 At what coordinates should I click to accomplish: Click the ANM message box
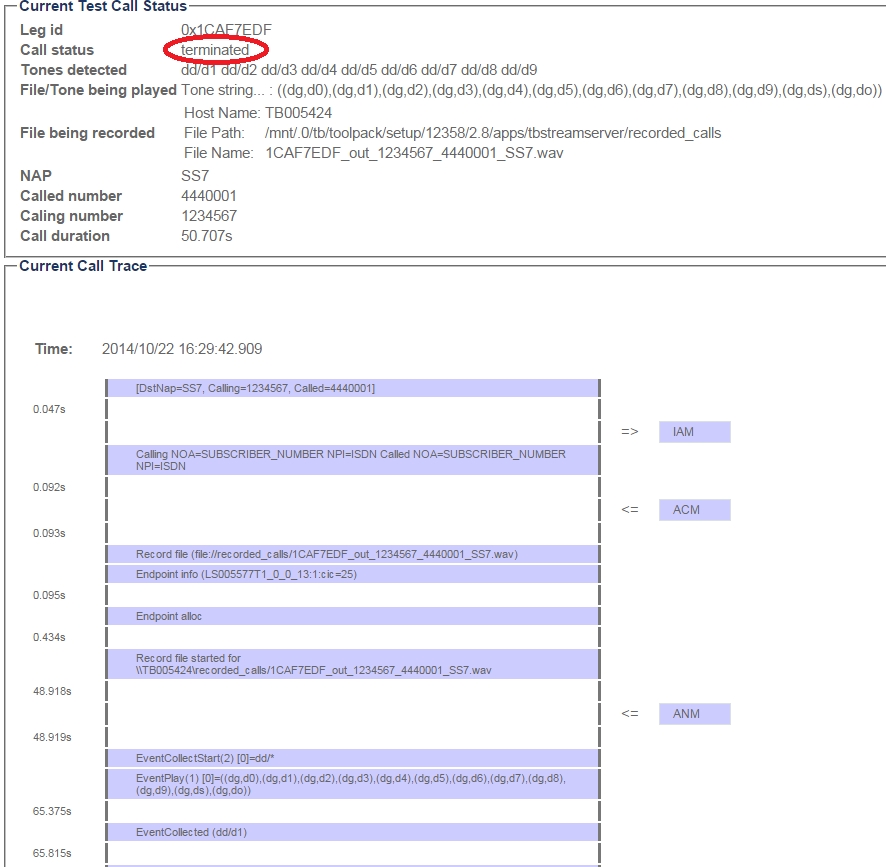click(x=694, y=714)
